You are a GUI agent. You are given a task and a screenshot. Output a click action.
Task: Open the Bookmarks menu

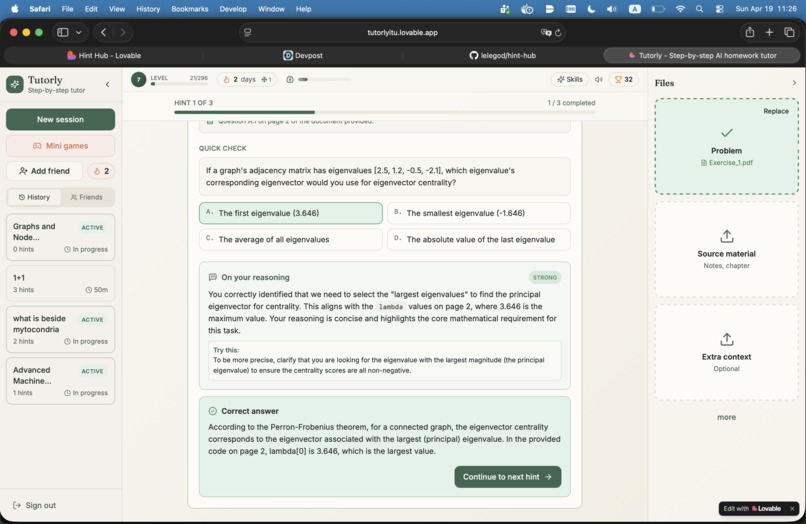coord(190,9)
